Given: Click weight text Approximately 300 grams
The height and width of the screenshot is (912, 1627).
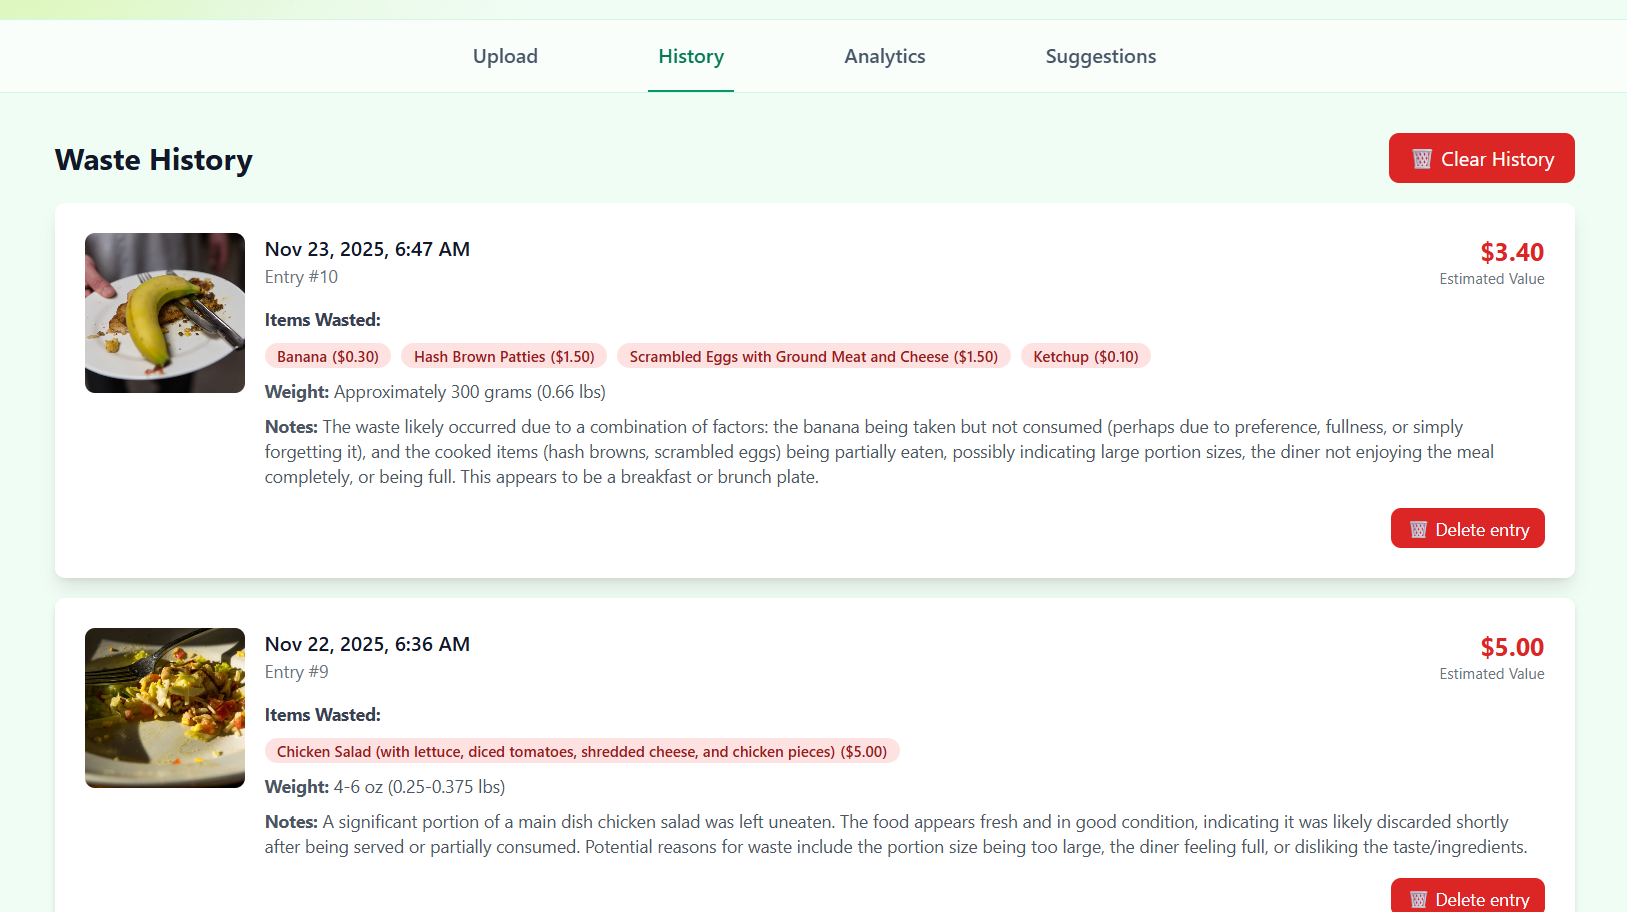Looking at the screenshot, I should coord(470,392).
